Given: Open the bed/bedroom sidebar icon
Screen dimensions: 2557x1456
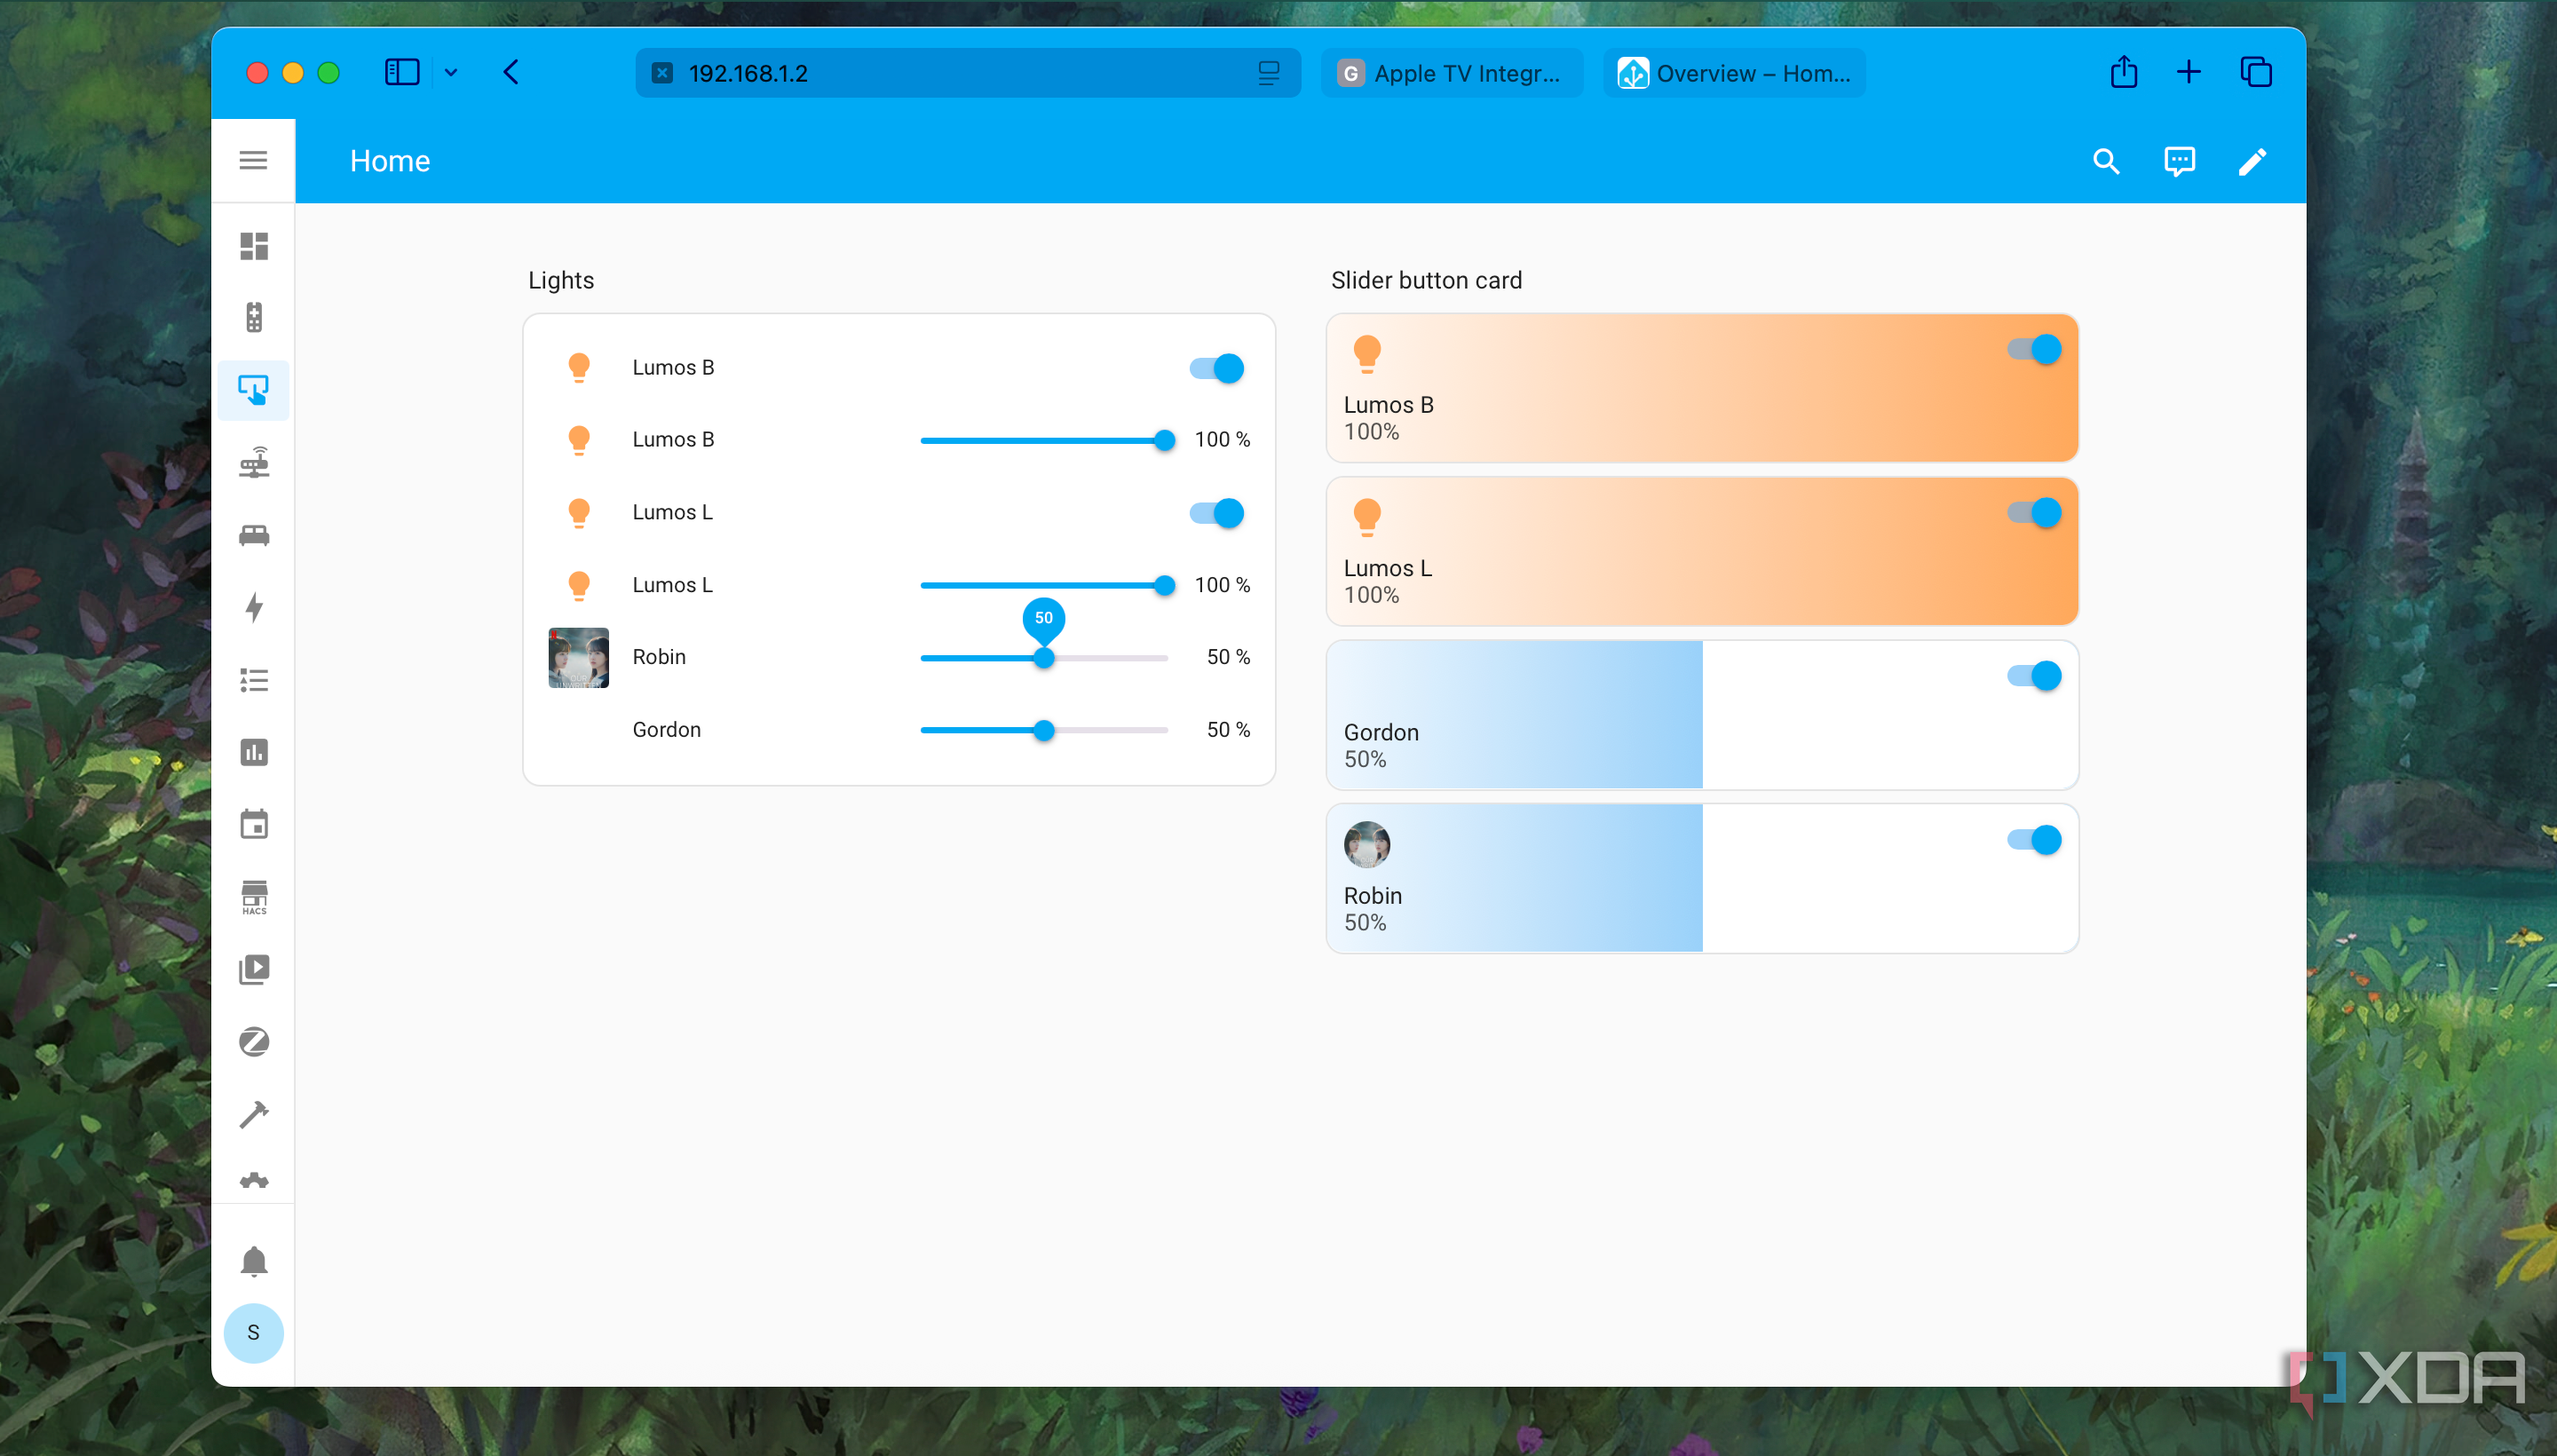Looking at the screenshot, I should [254, 535].
